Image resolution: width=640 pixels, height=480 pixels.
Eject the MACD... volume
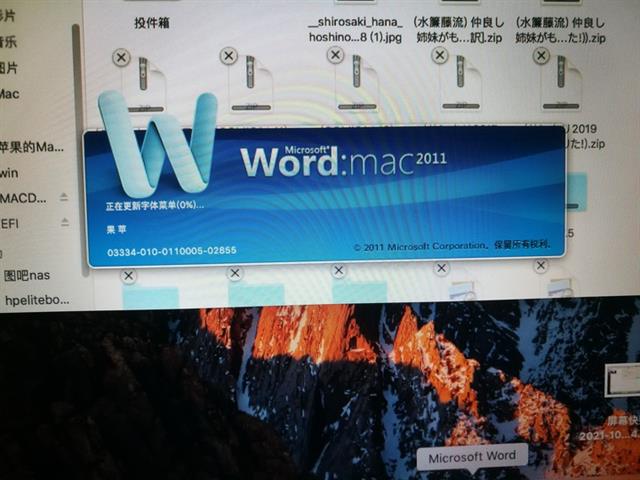click(x=64, y=198)
